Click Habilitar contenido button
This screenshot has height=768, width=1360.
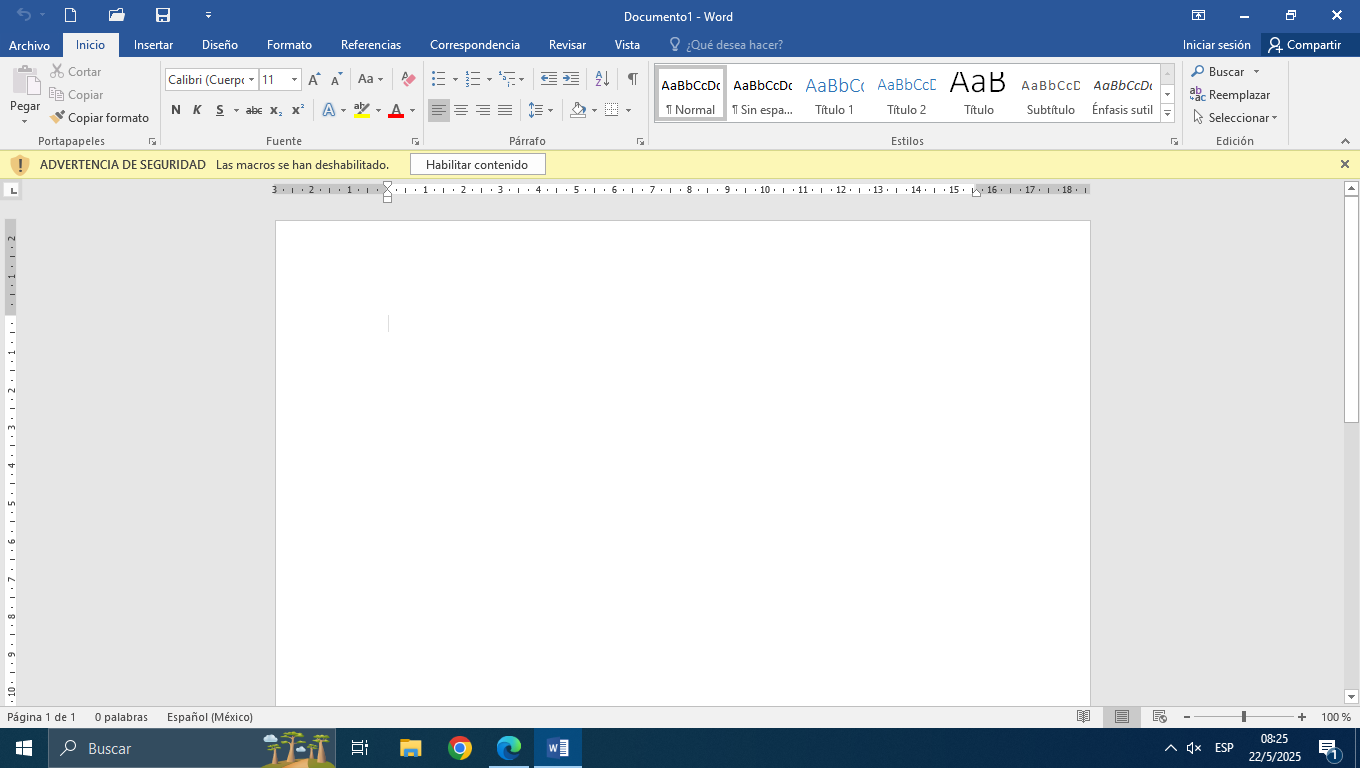[477, 164]
